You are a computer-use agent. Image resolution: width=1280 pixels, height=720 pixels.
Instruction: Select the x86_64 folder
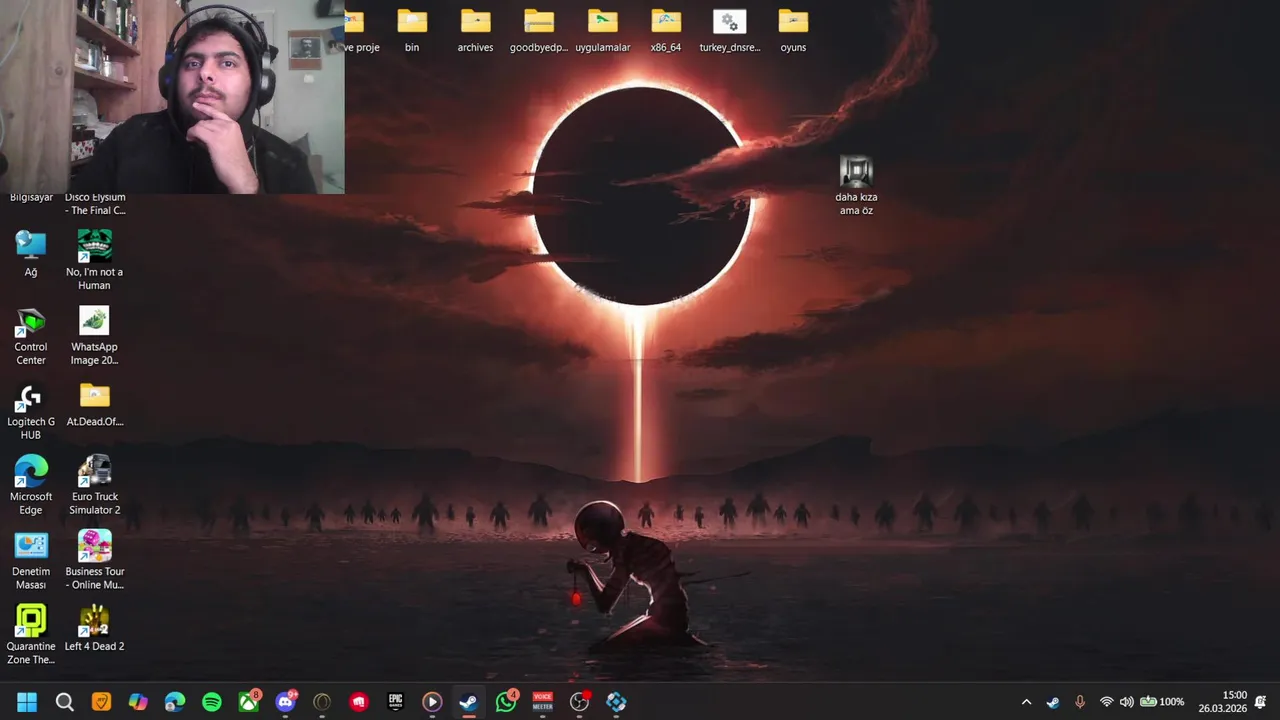666,30
